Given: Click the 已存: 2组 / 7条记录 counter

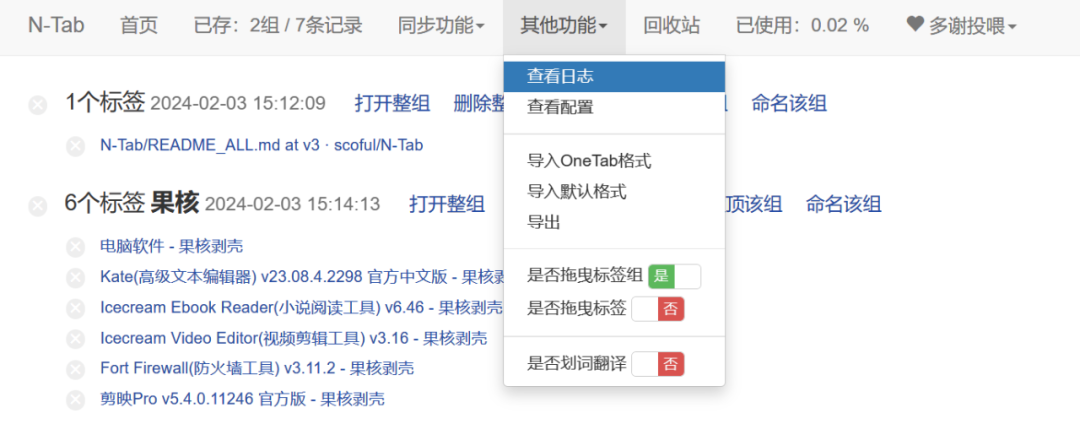Looking at the screenshot, I should click(278, 26).
